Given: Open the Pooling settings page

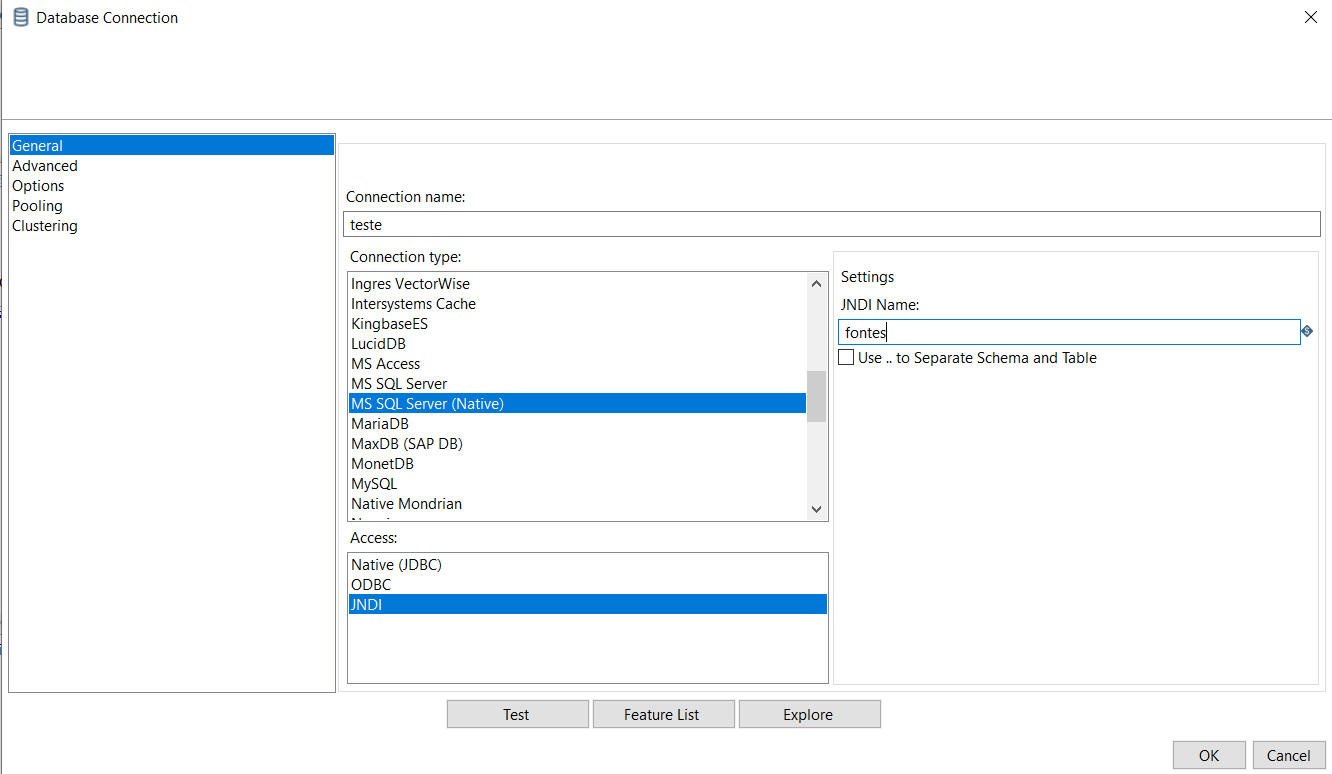Looking at the screenshot, I should pyautogui.click(x=172, y=205).
